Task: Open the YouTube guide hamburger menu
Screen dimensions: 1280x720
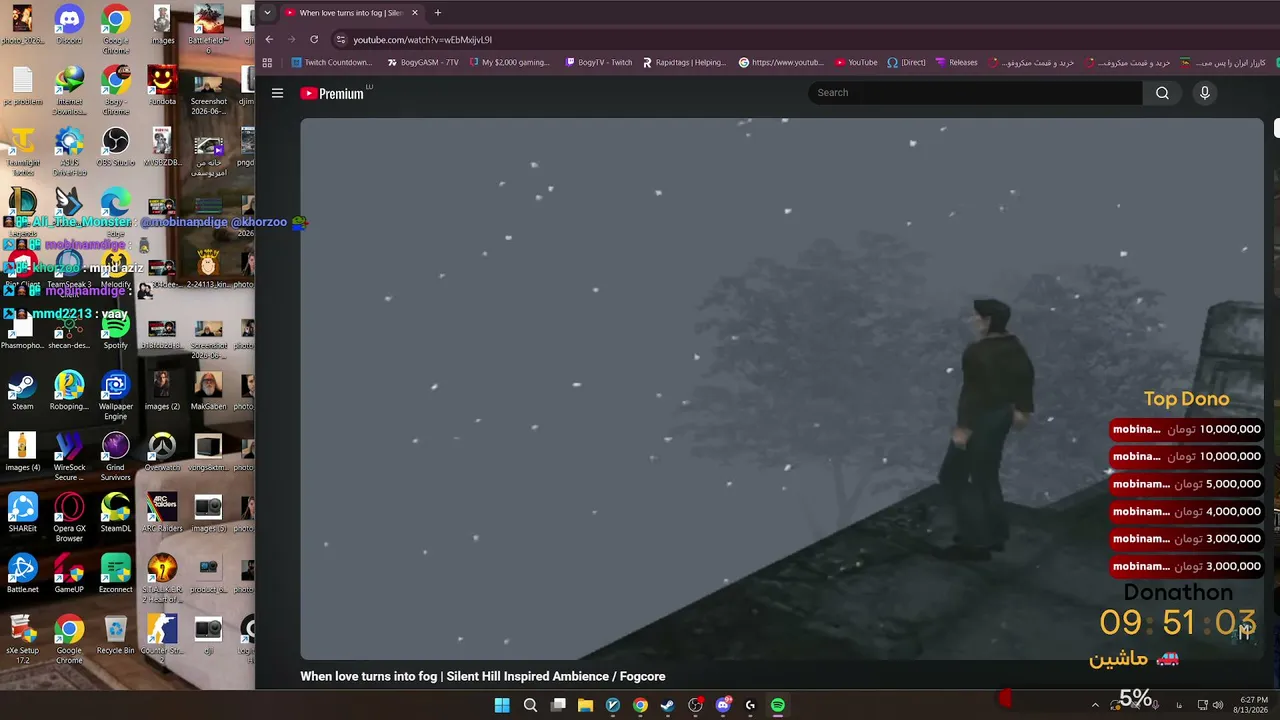Action: [x=277, y=93]
